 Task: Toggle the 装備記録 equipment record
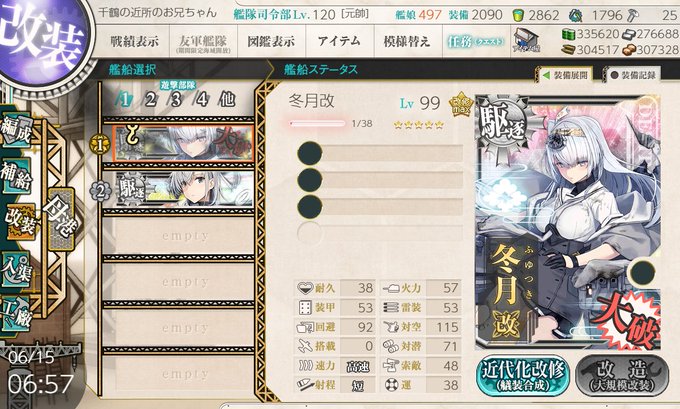pos(633,75)
